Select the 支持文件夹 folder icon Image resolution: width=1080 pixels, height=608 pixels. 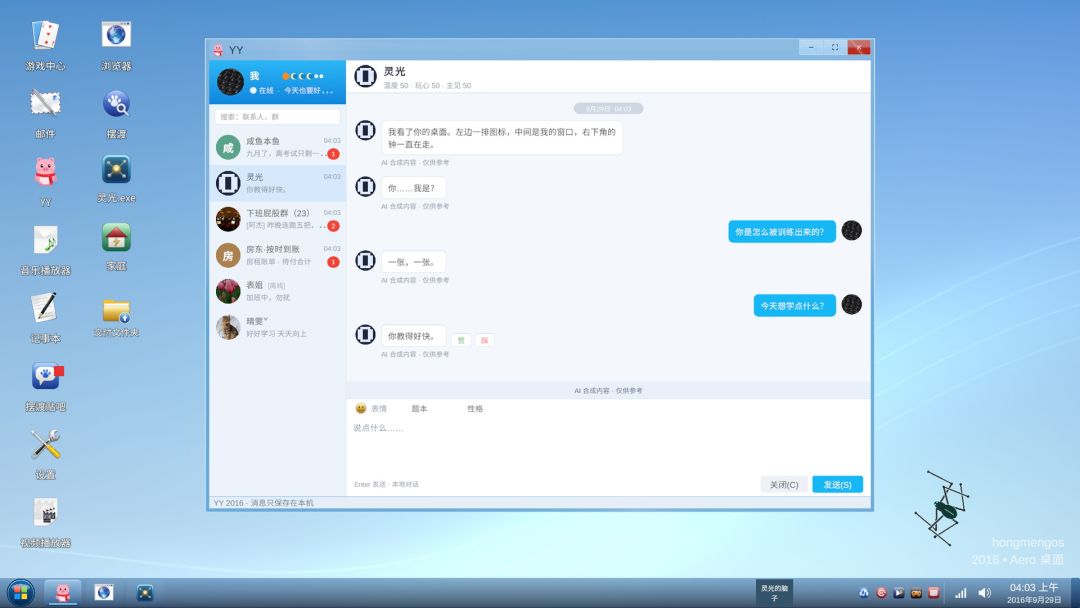116,317
